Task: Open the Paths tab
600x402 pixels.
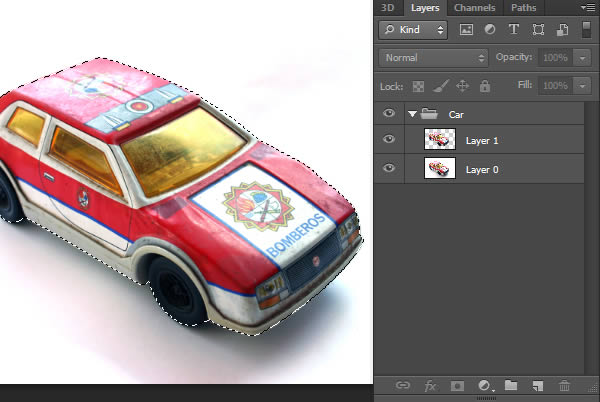Action: click(523, 8)
